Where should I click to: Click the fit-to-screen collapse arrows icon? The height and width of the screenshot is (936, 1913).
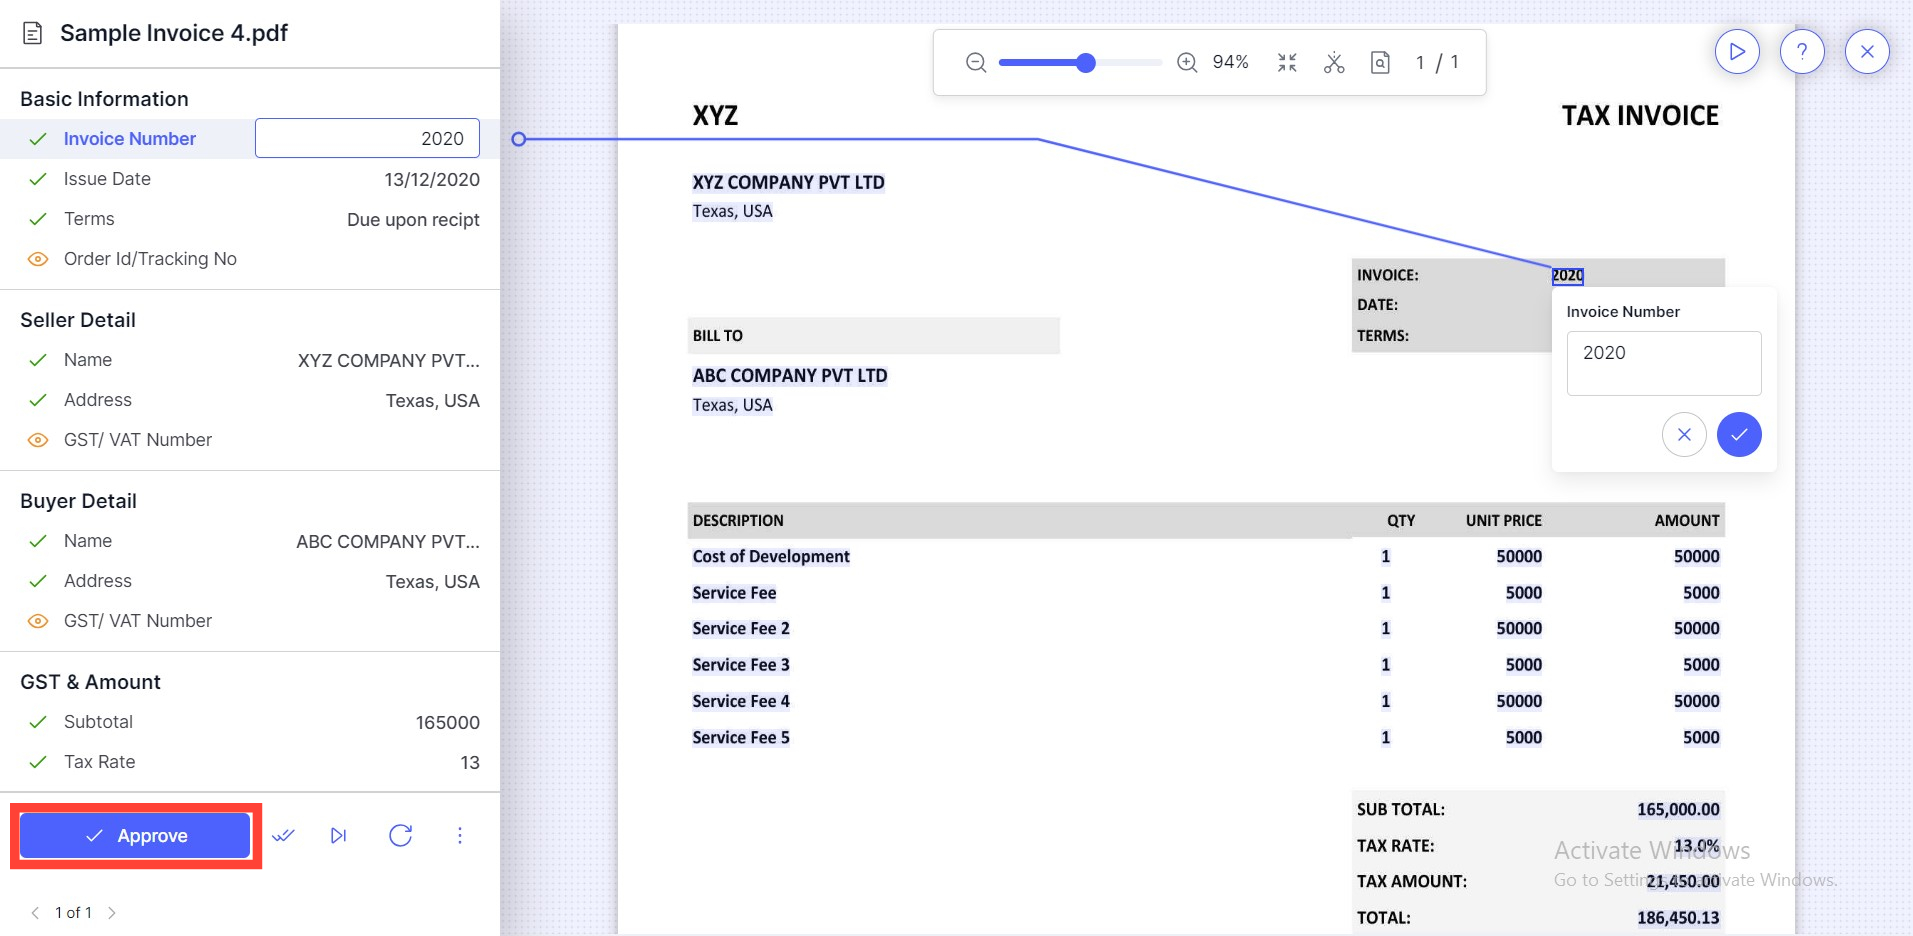pos(1287,63)
